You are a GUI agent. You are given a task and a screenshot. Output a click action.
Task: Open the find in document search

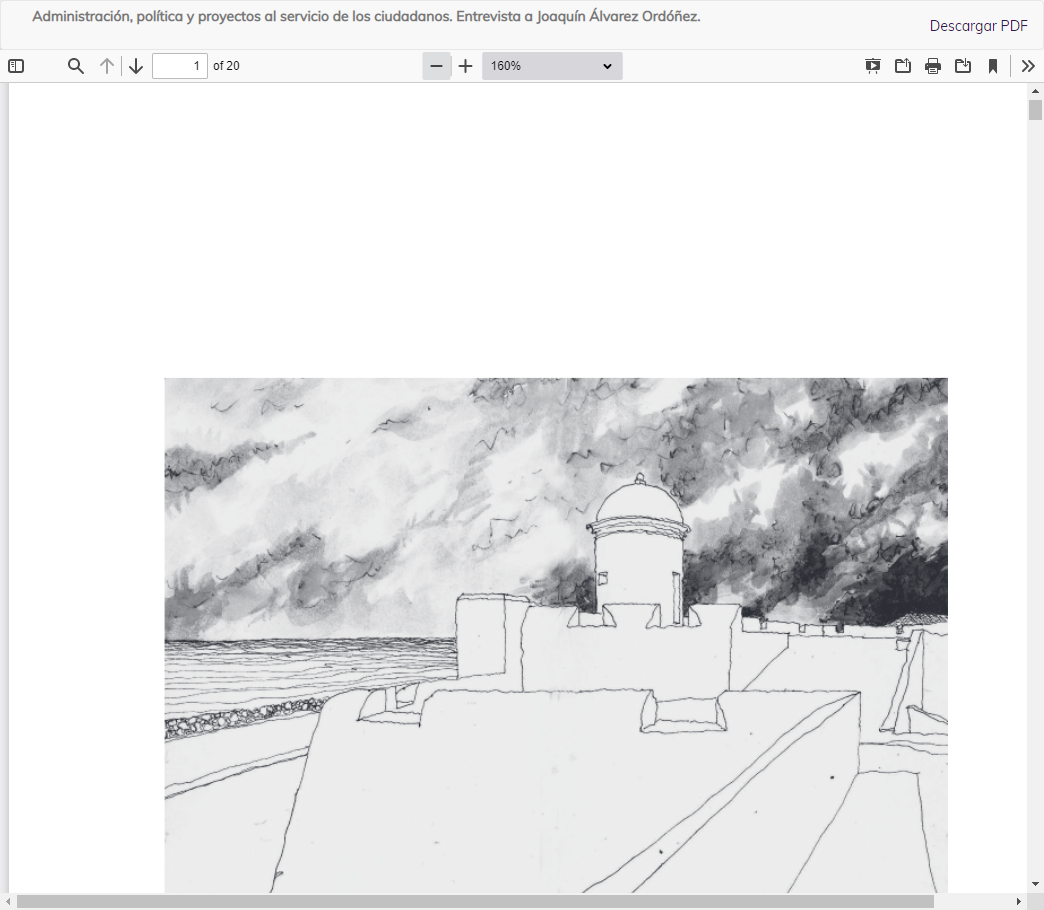click(76, 66)
